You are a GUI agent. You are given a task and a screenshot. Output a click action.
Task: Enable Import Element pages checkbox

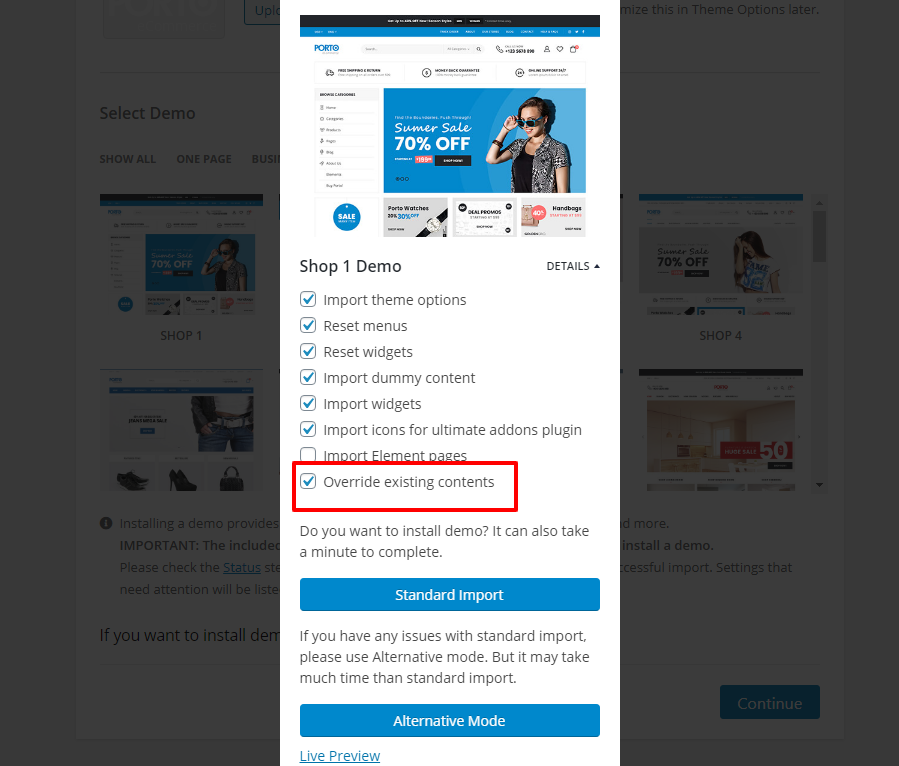pyautogui.click(x=308, y=455)
